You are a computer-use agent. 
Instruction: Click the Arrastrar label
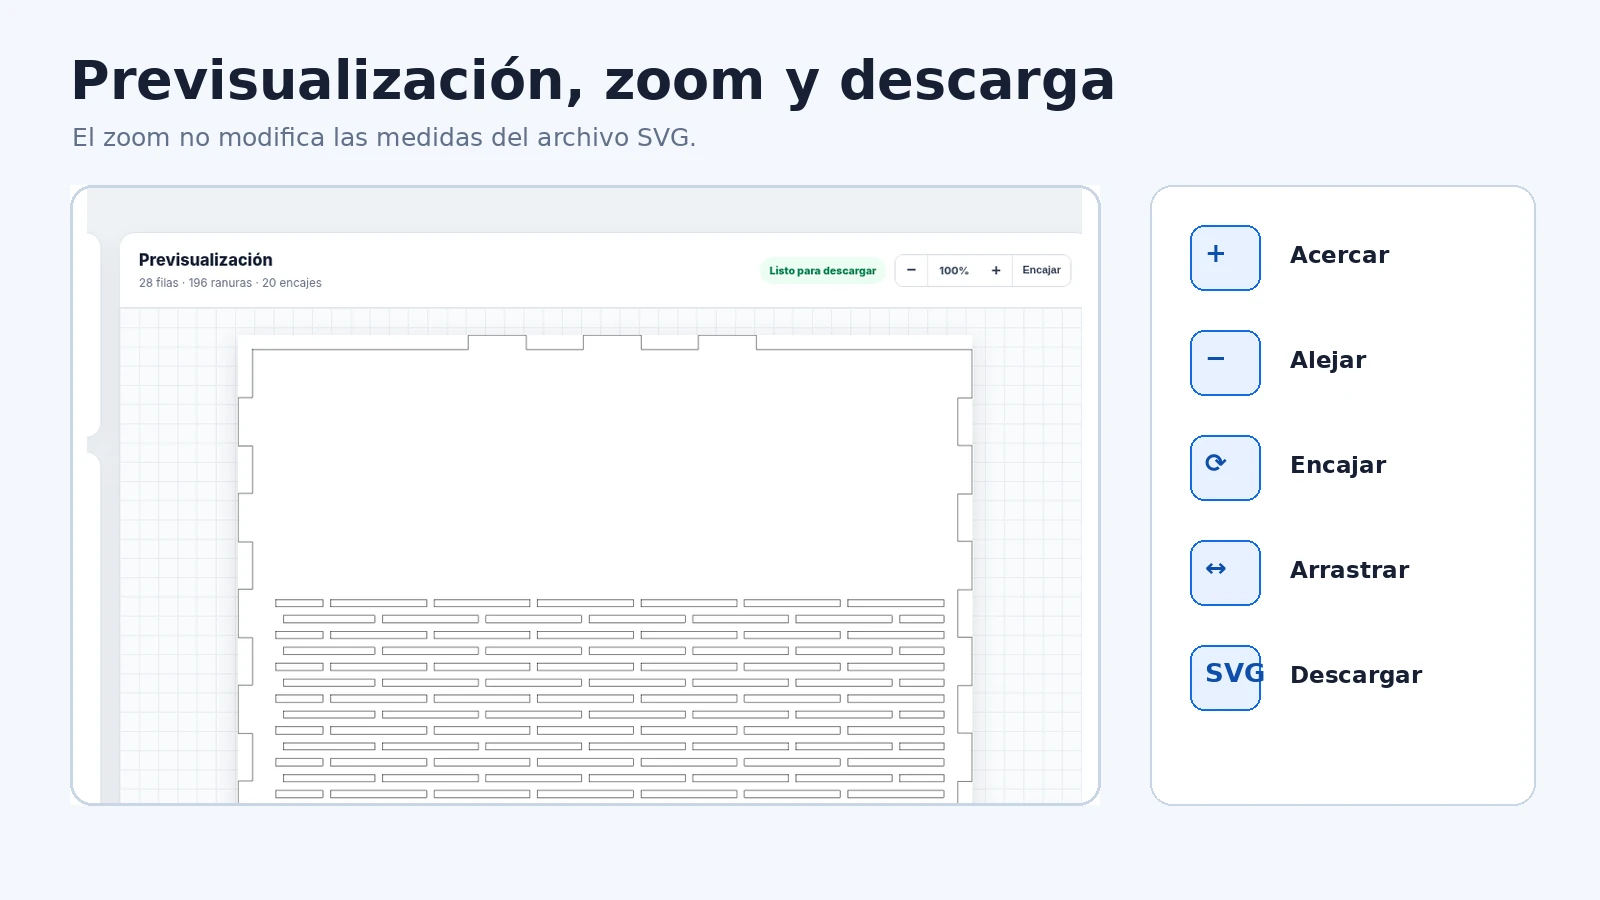point(1349,570)
